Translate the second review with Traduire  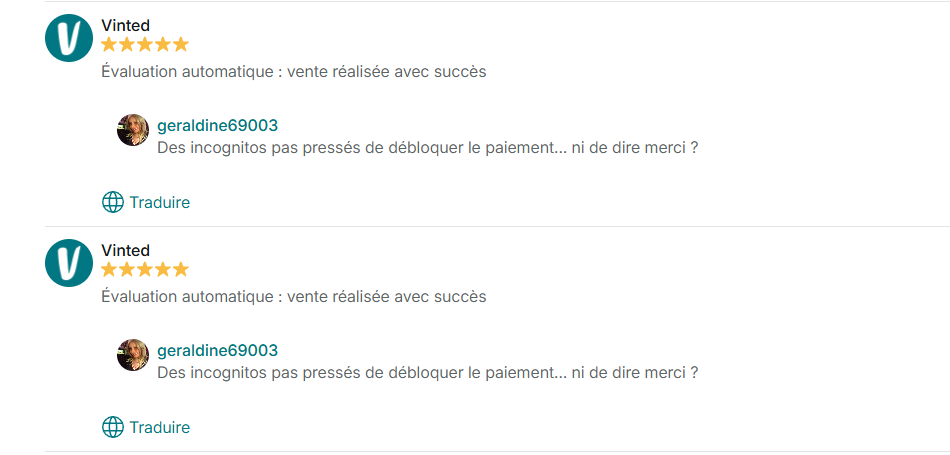[159, 427]
